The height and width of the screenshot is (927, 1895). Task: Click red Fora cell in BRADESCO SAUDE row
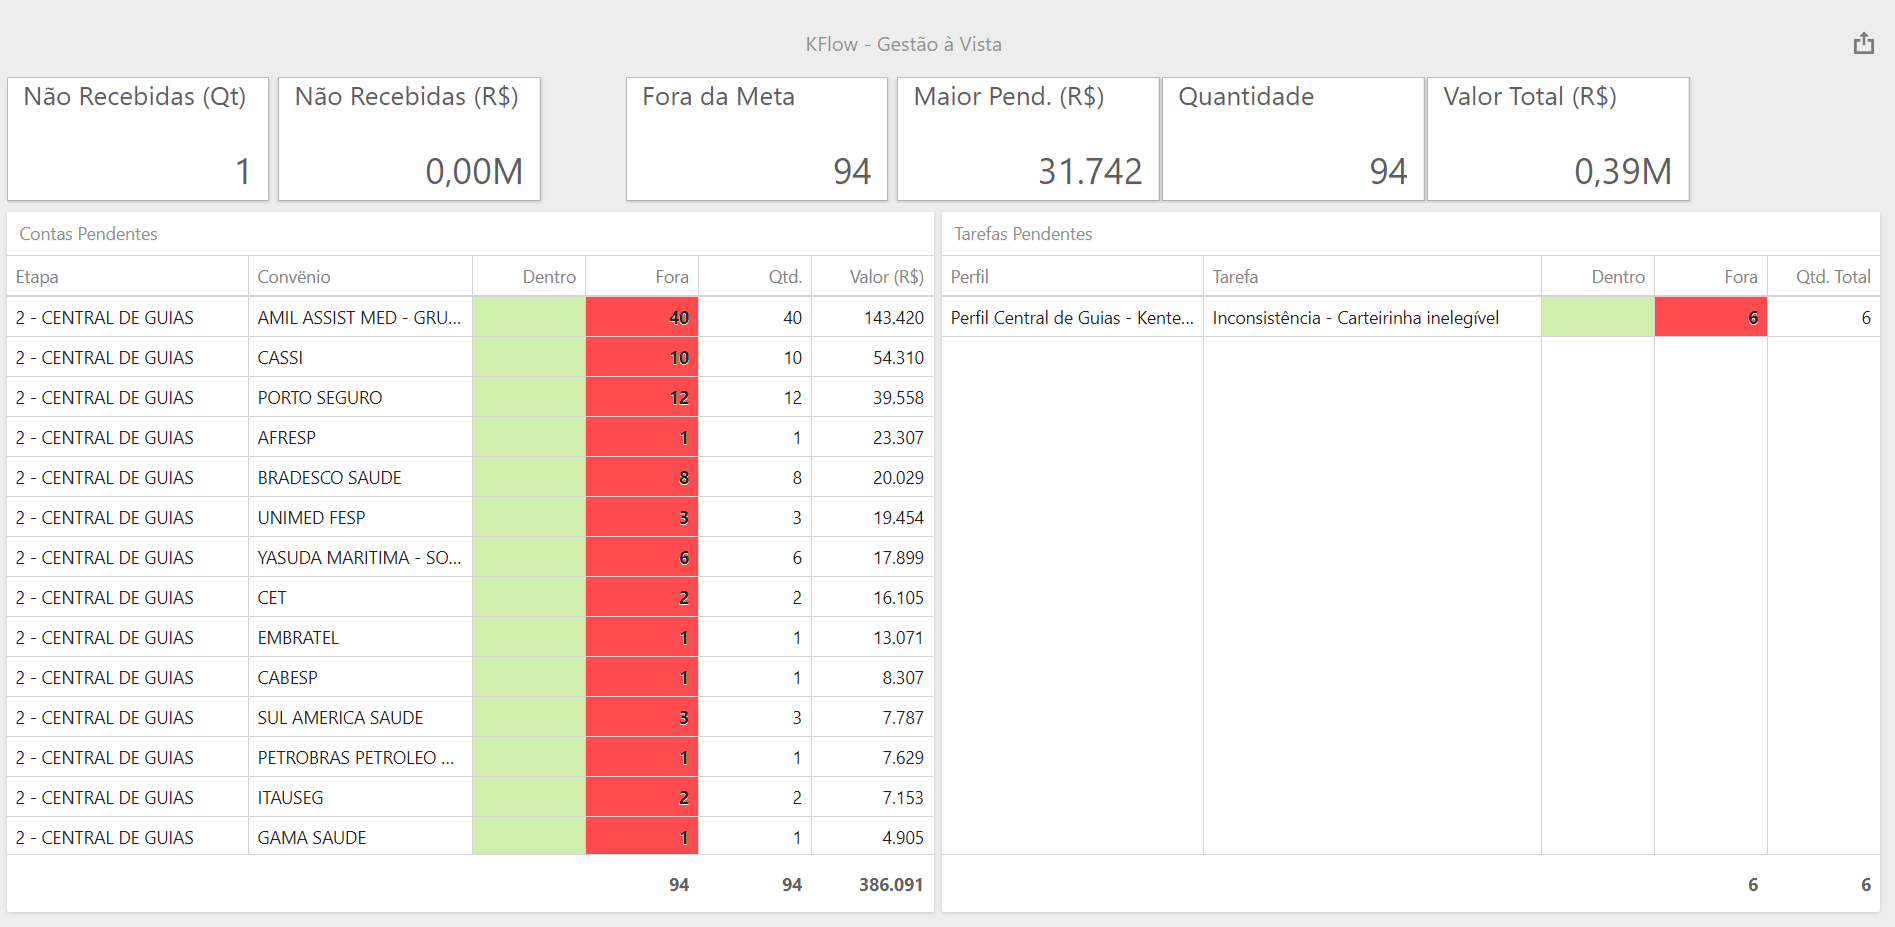point(642,477)
